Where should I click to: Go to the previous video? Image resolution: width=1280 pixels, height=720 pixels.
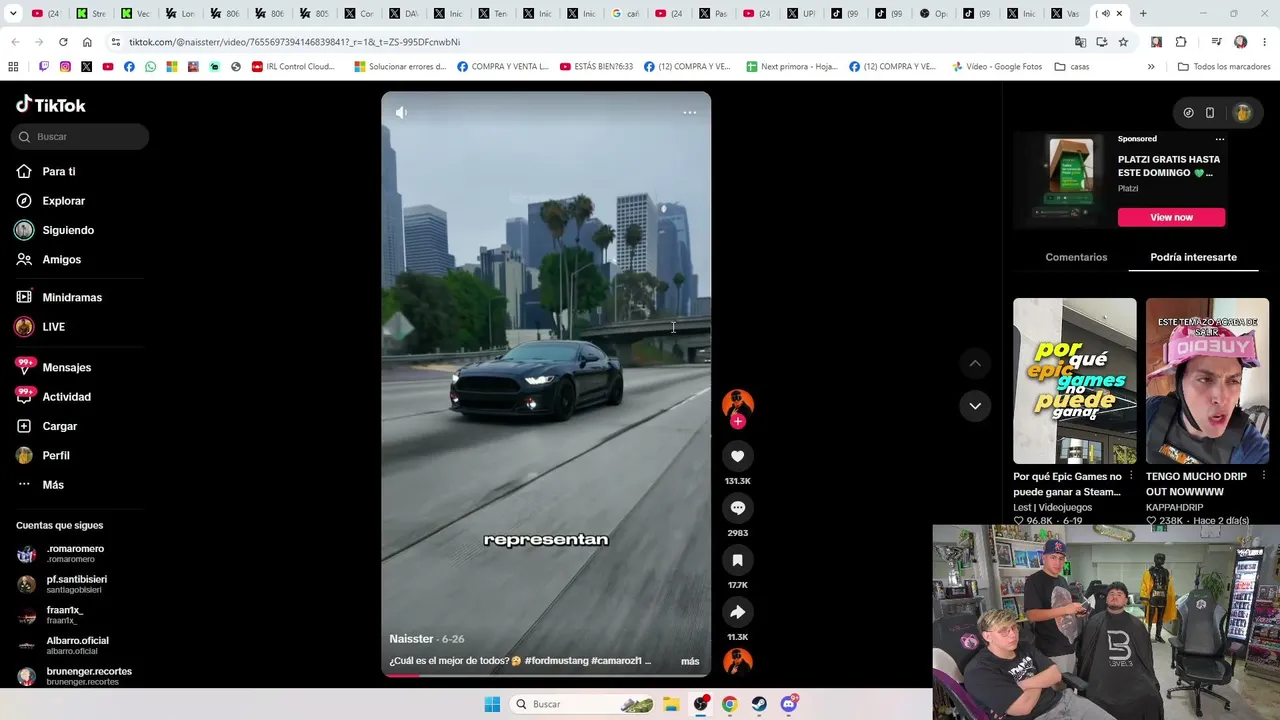[975, 363]
